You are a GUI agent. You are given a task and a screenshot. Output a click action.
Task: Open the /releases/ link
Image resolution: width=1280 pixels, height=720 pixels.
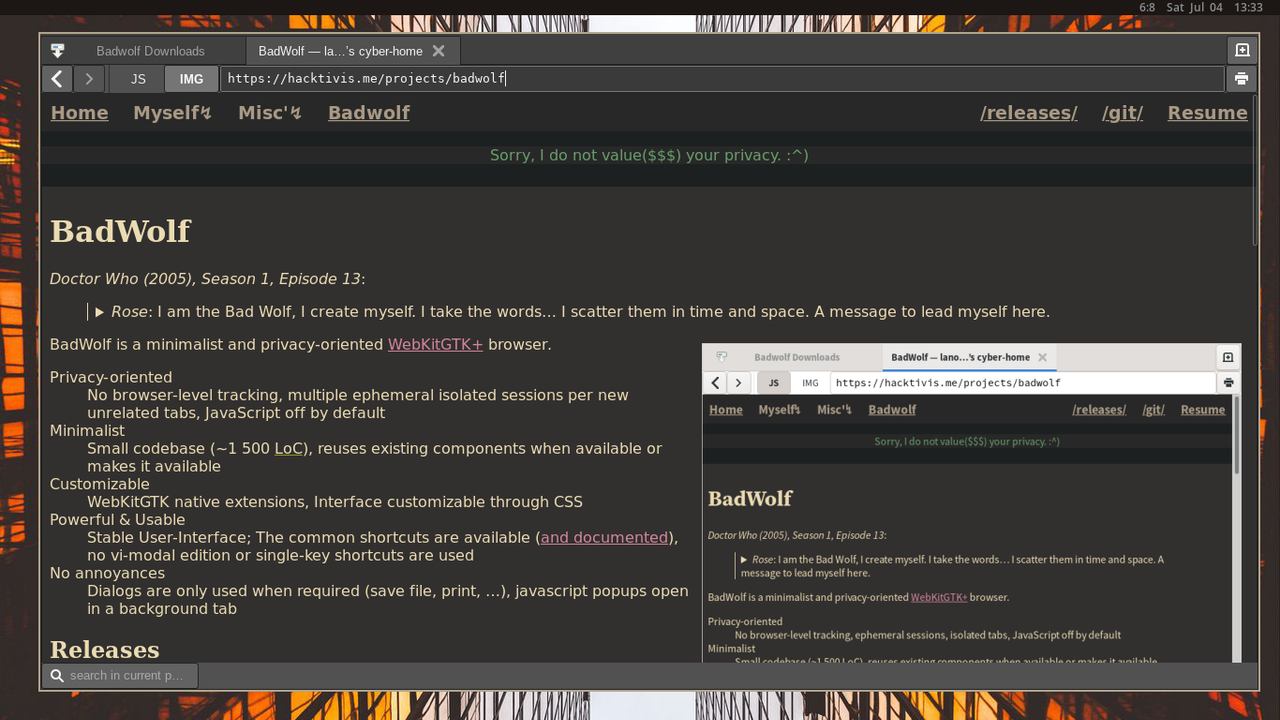point(1029,113)
